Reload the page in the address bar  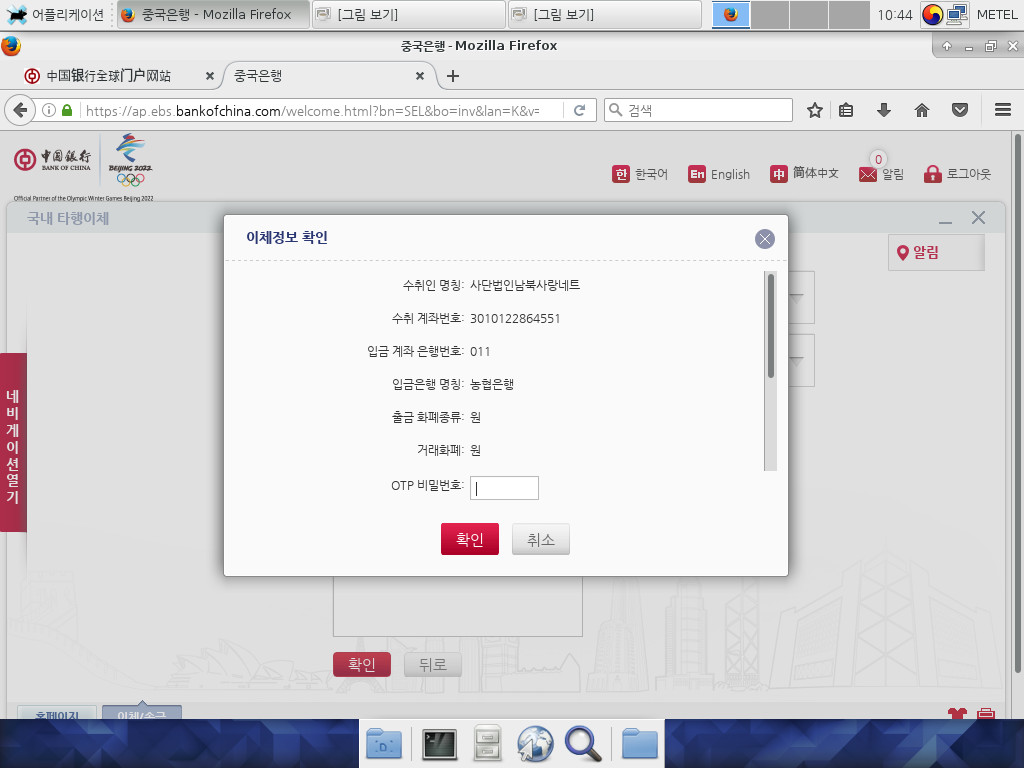pyautogui.click(x=579, y=110)
